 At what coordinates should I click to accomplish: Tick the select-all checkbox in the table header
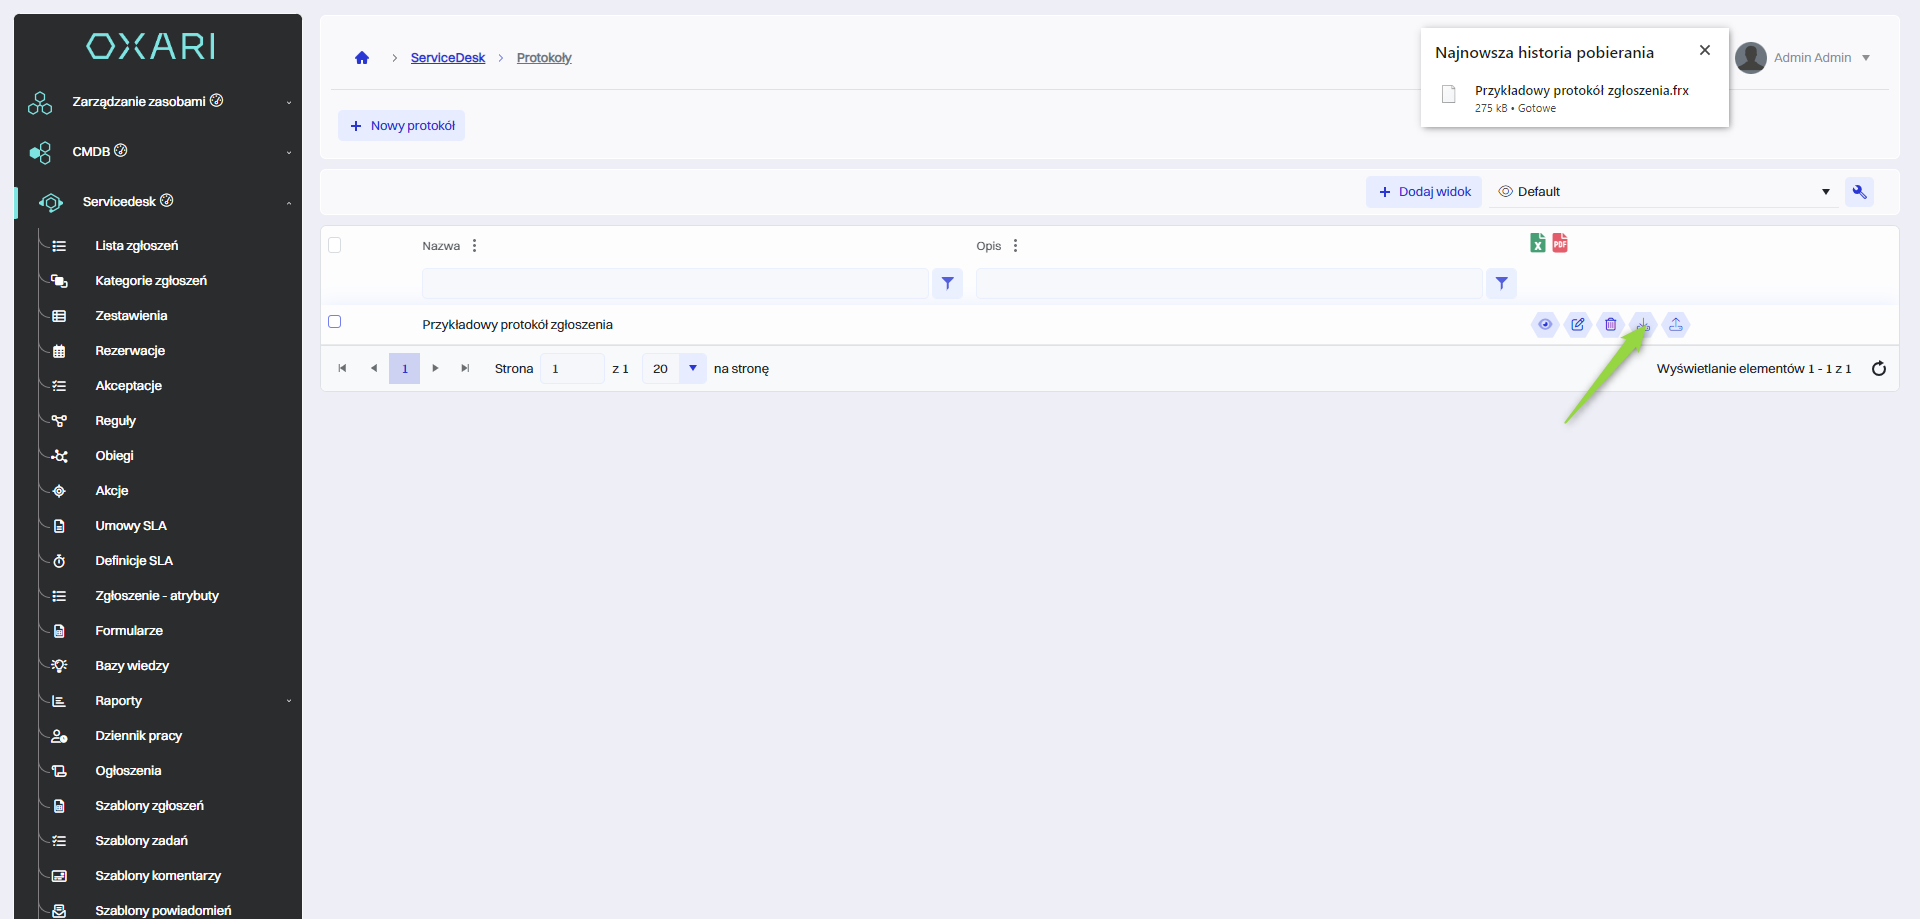point(335,245)
